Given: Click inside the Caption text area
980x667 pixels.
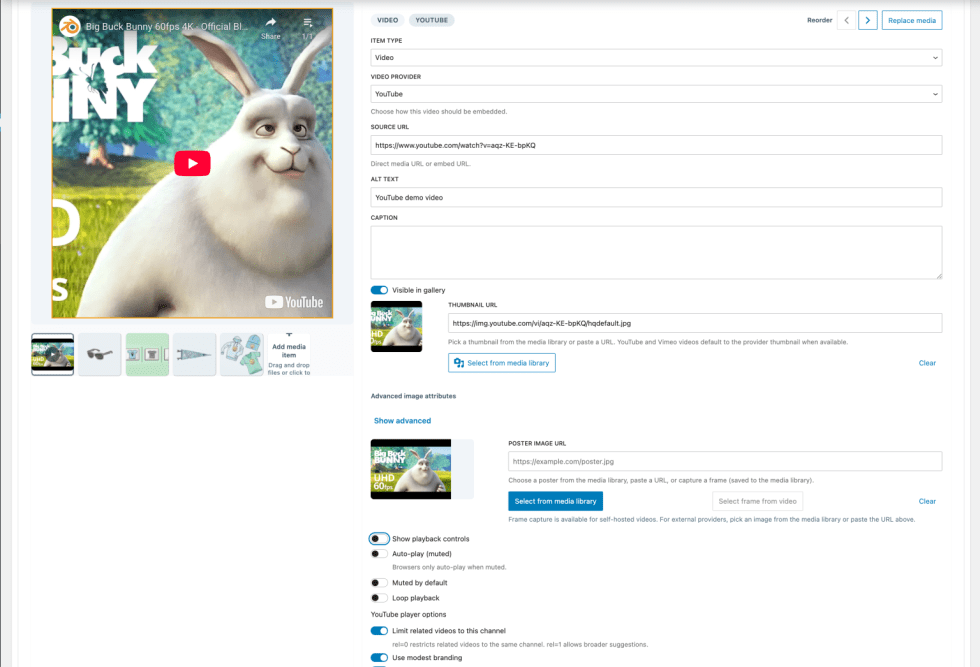Looking at the screenshot, I should coord(656,253).
